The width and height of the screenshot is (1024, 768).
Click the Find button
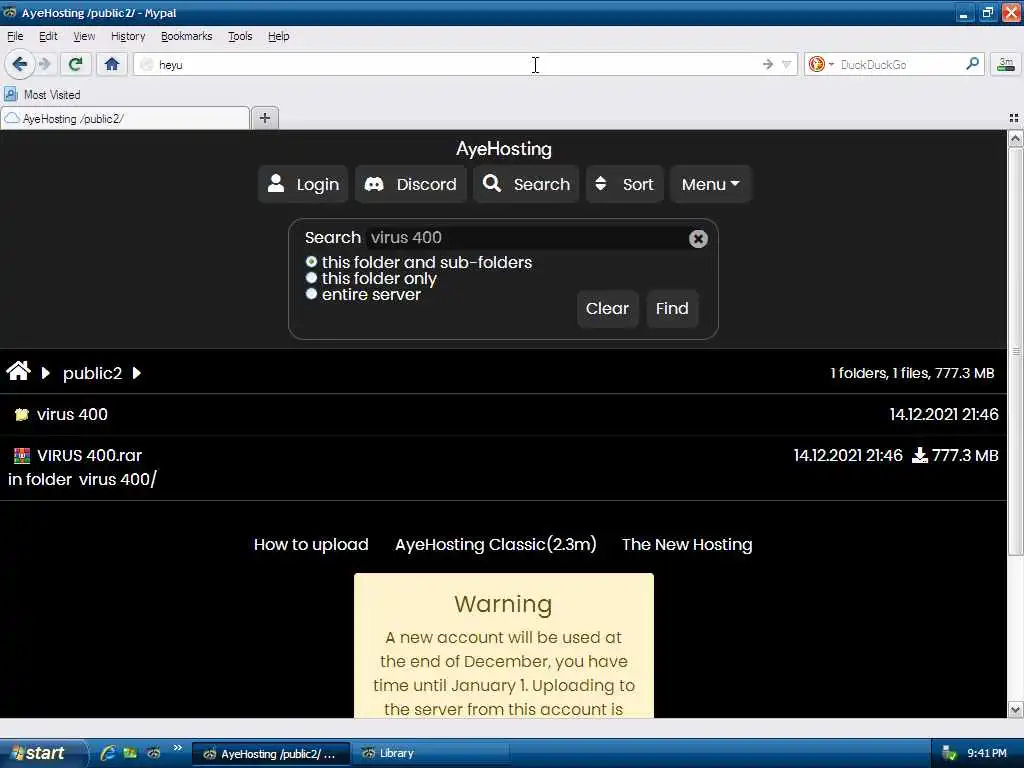tap(672, 308)
